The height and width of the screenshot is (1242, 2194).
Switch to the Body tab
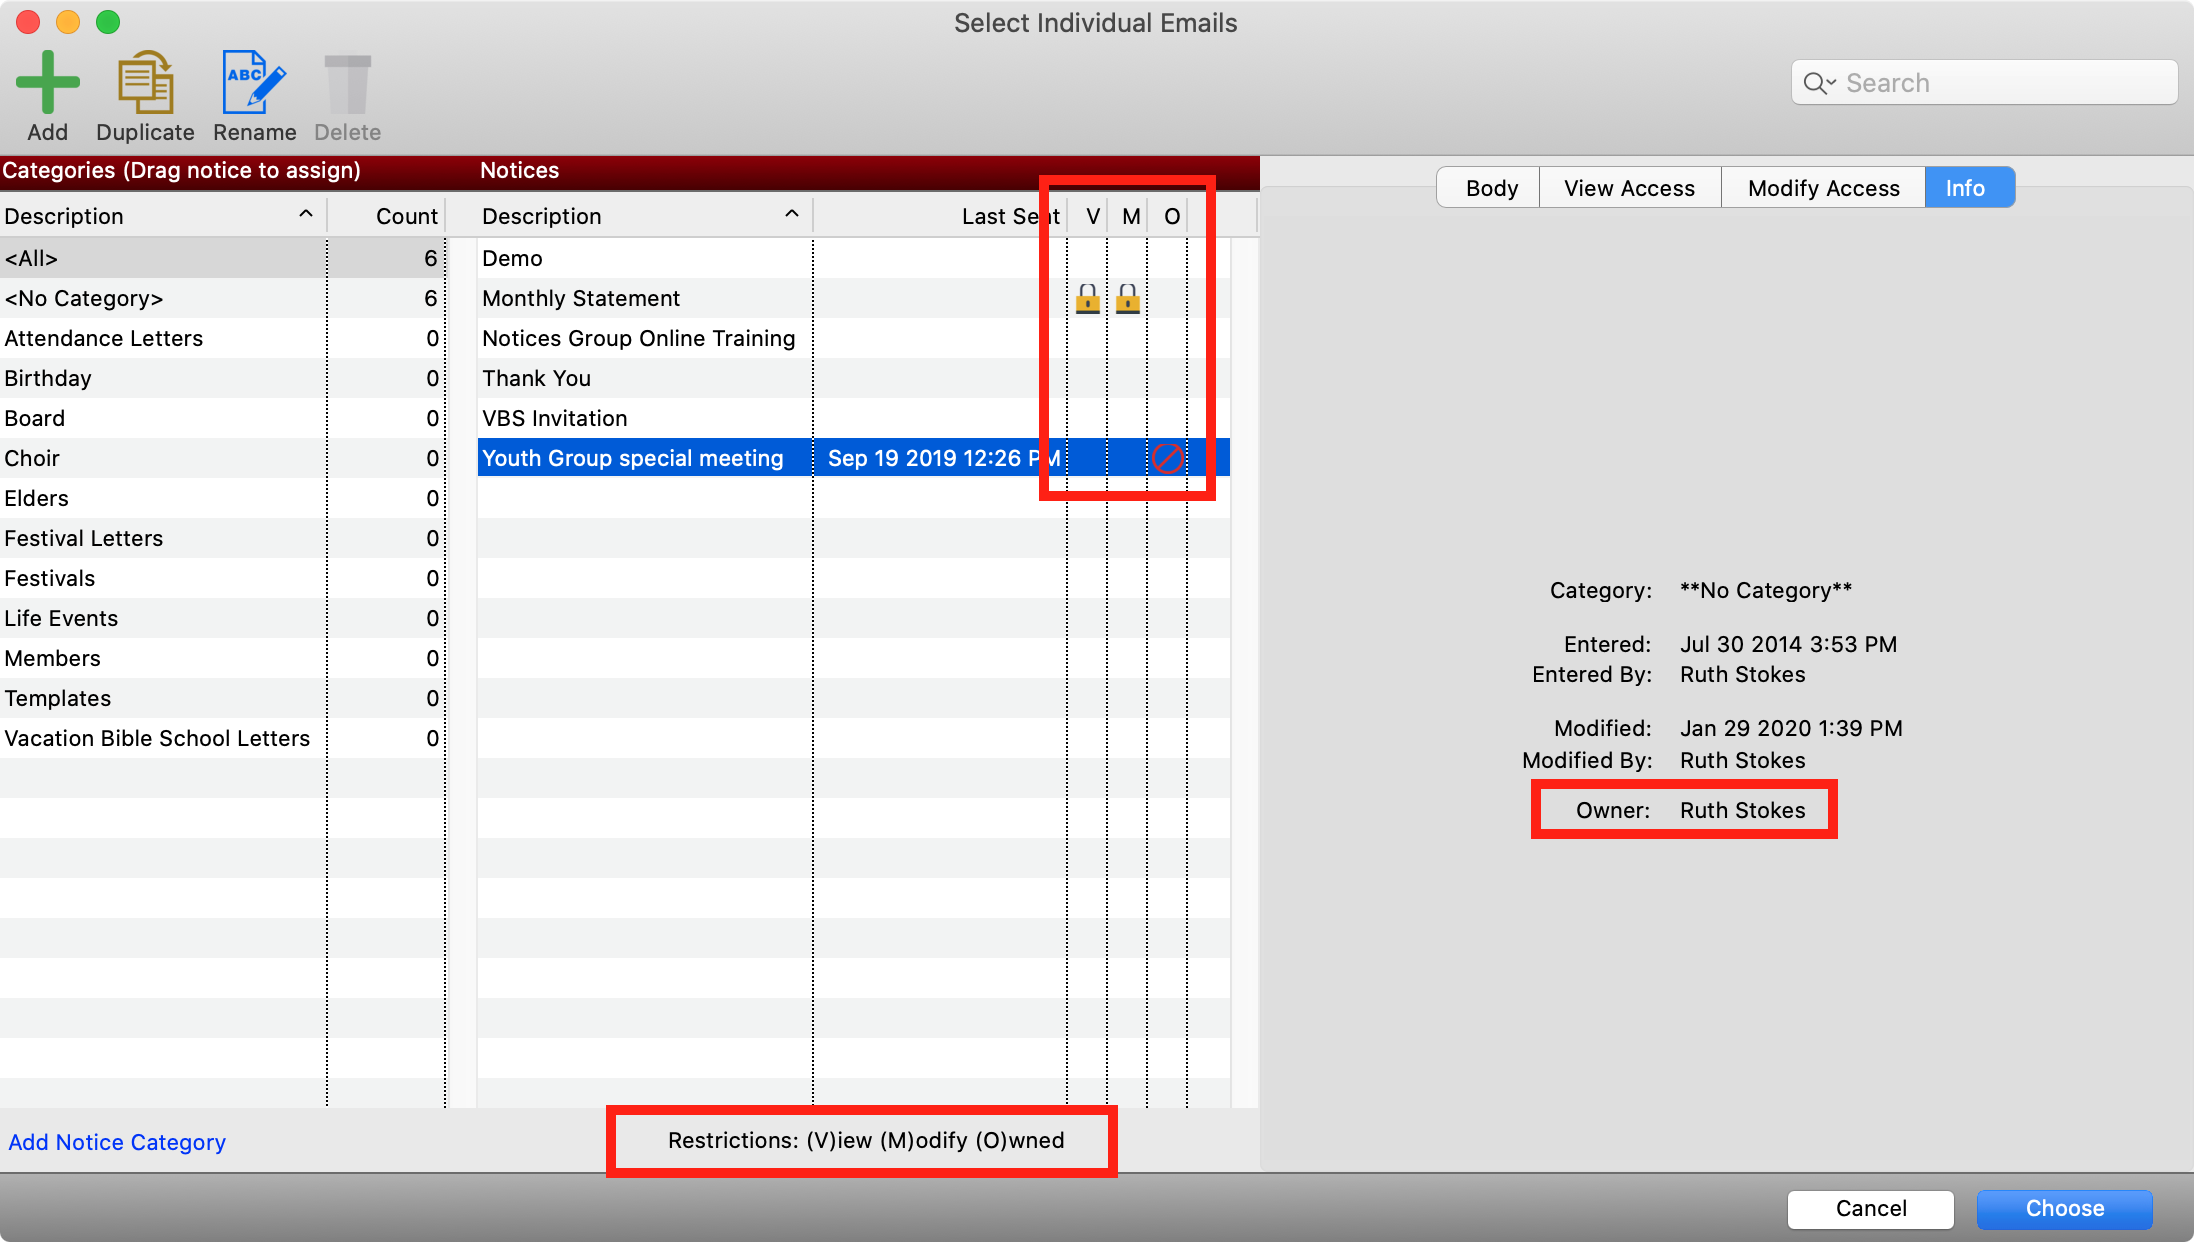(x=1491, y=188)
